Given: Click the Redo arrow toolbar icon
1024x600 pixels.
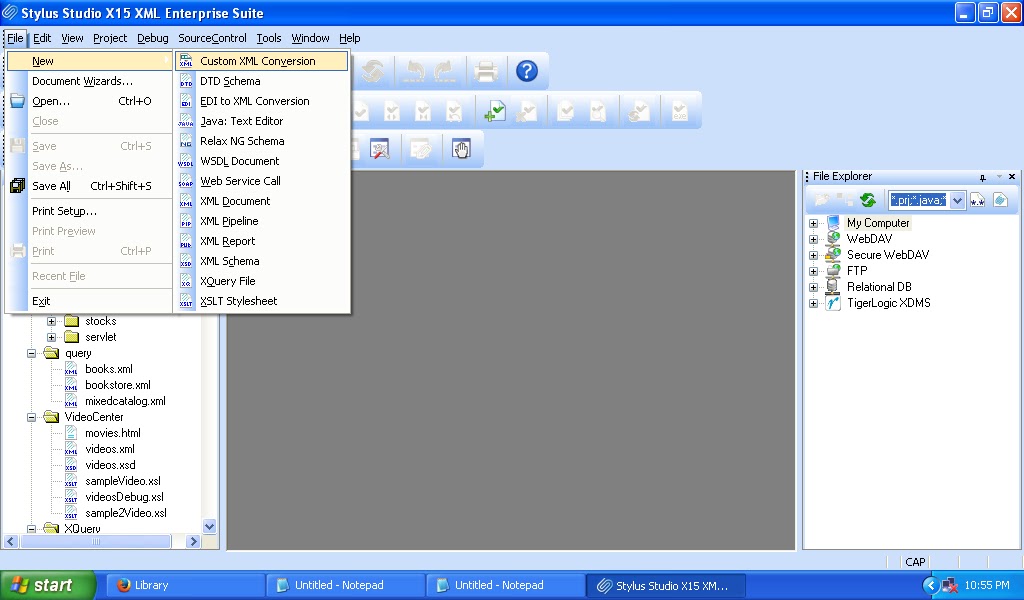Looking at the screenshot, I should pyautogui.click(x=445, y=71).
